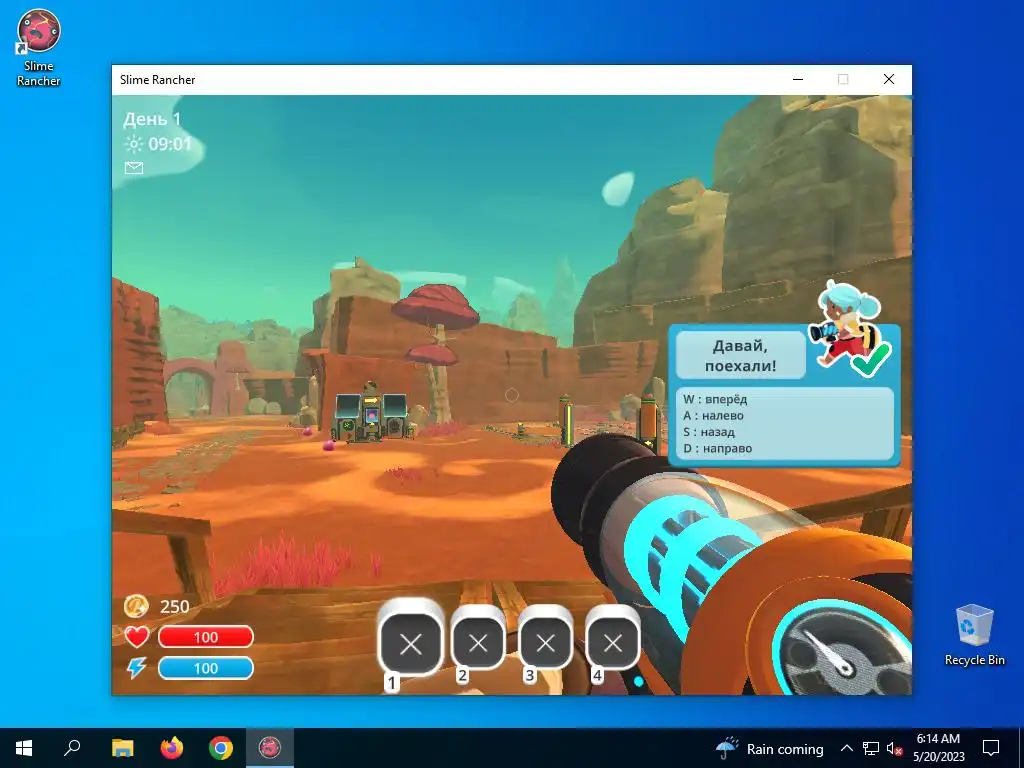The image size is (1024, 768).
Task: Click the 09:01 game clock
Action: click(170, 144)
